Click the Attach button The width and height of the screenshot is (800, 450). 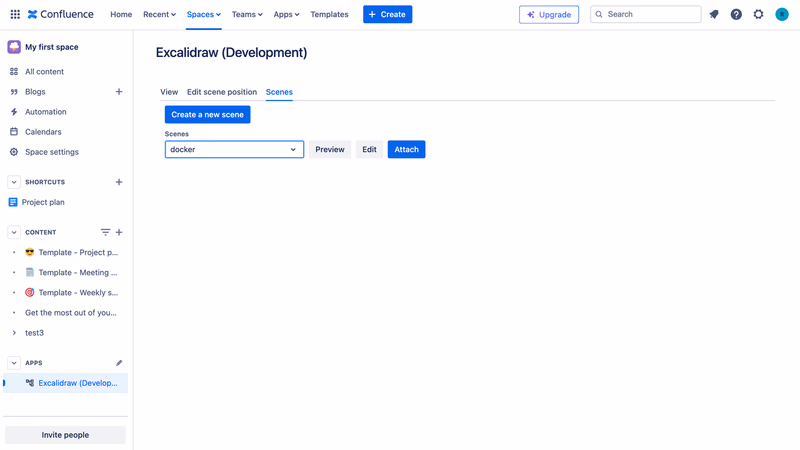click(406, 149)
